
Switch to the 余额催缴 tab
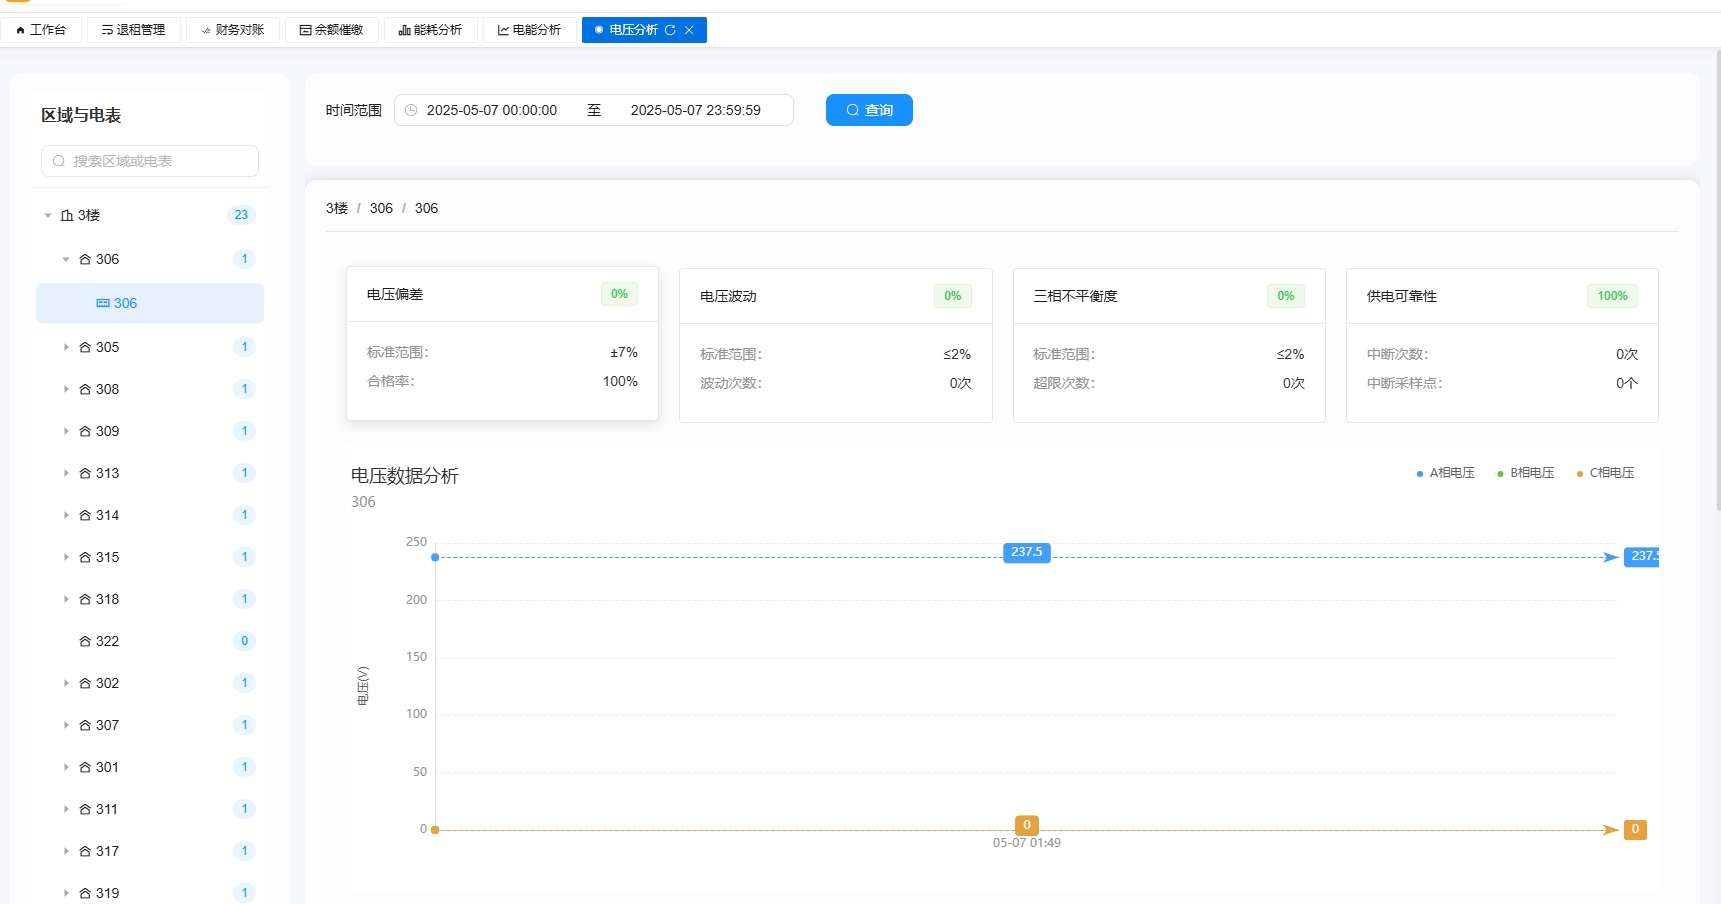click(332, 30)
